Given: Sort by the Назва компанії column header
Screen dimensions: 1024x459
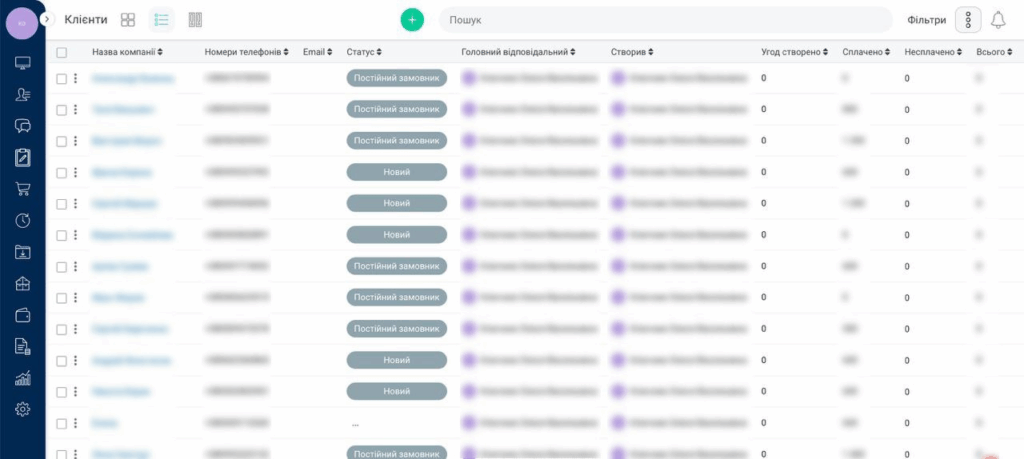Looking at the screenshot, I should 127,52.
